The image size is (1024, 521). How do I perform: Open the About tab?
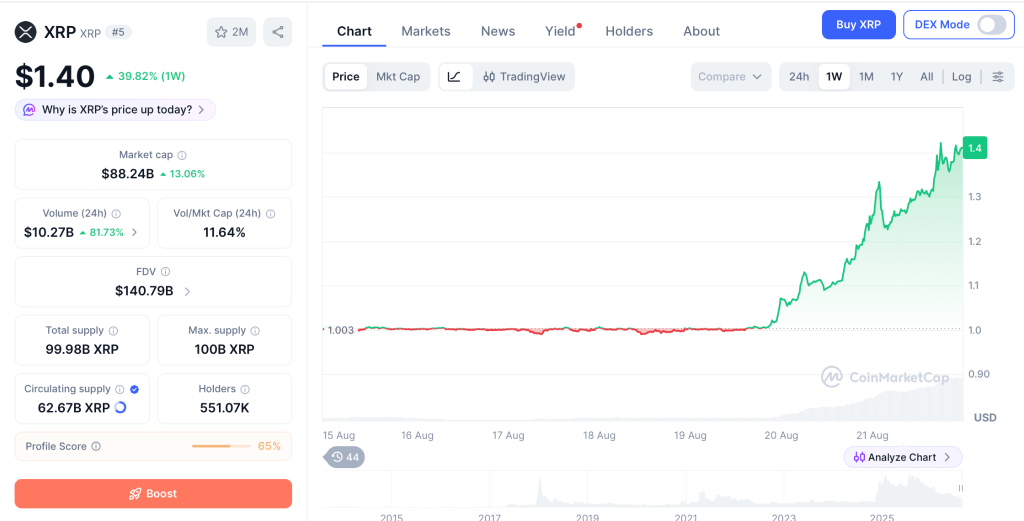[701, 31]
